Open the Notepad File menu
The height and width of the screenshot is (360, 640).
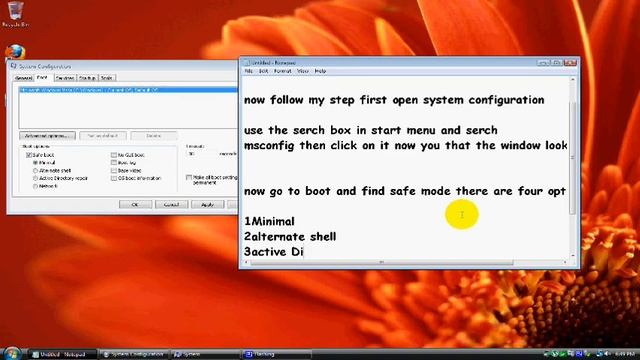pyautogui.click(x=248, y=71)
